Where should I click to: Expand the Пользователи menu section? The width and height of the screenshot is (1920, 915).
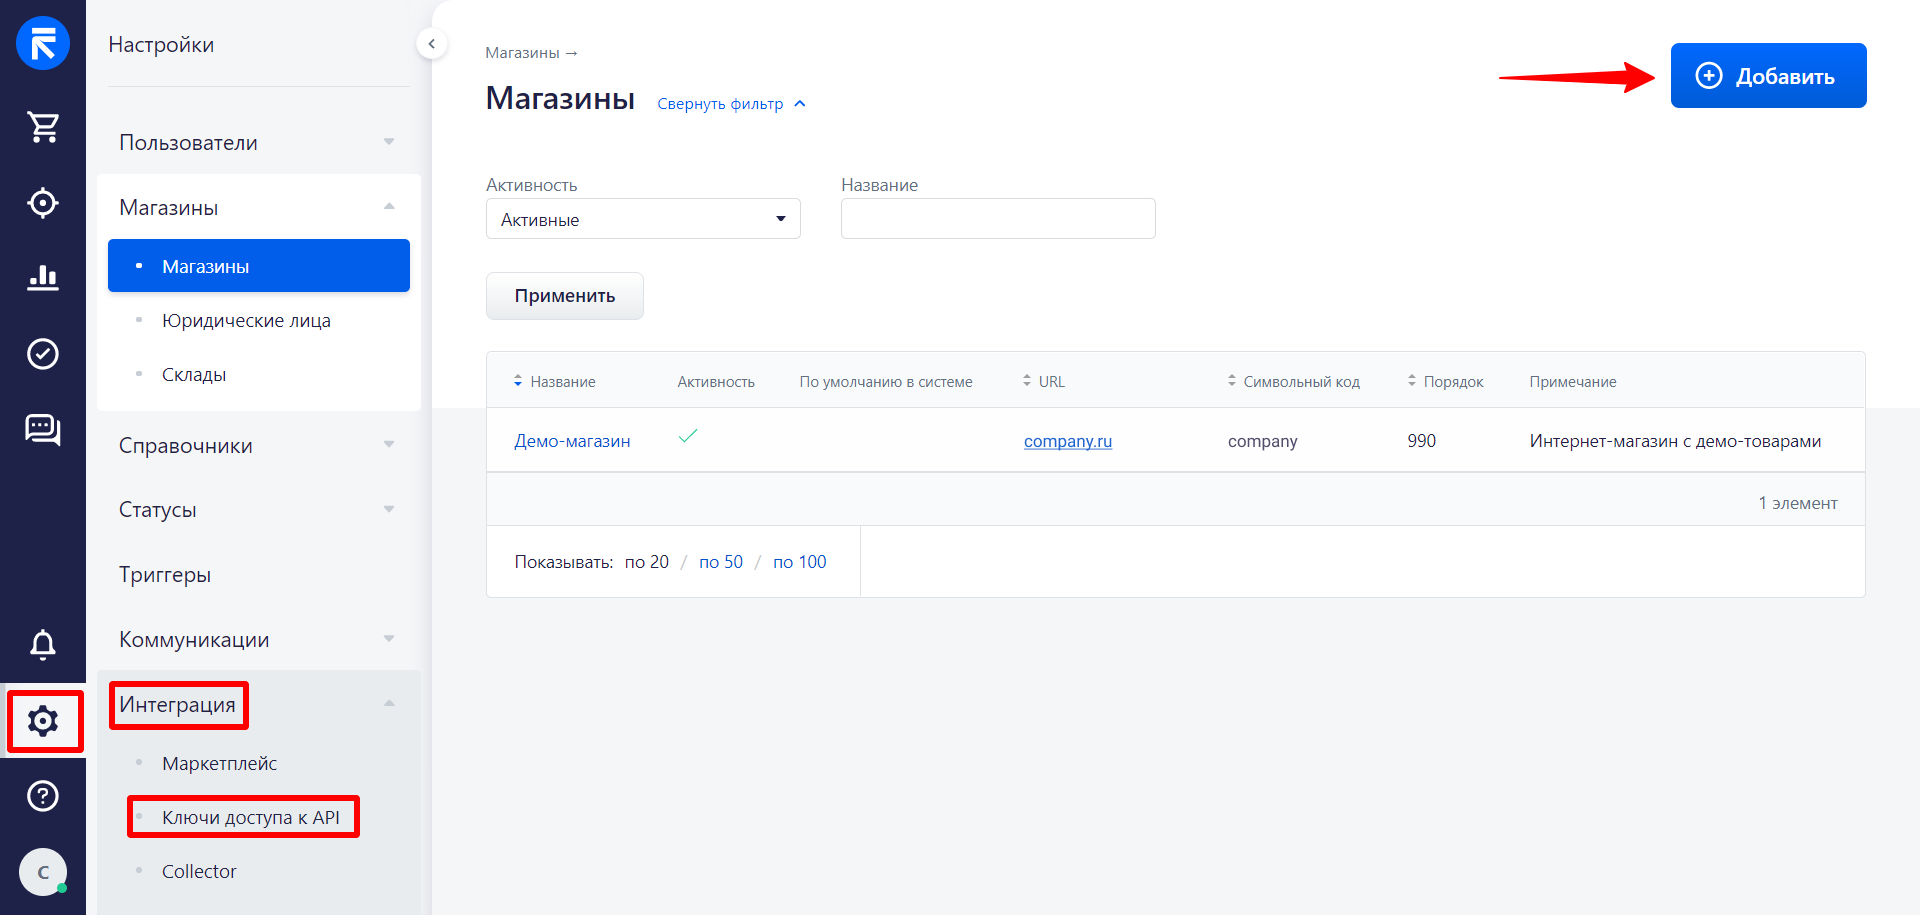tap(258, 143)
